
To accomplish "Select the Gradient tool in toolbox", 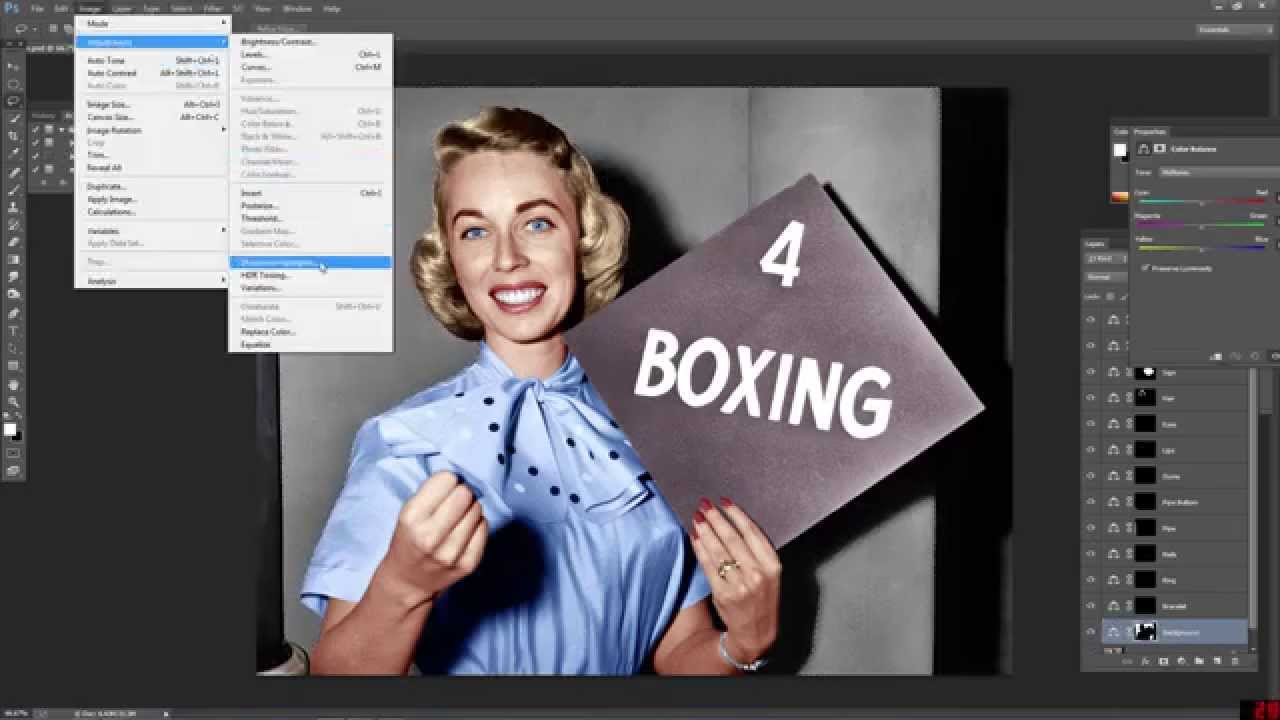I will pyautogui.click(x=13, y=260).
